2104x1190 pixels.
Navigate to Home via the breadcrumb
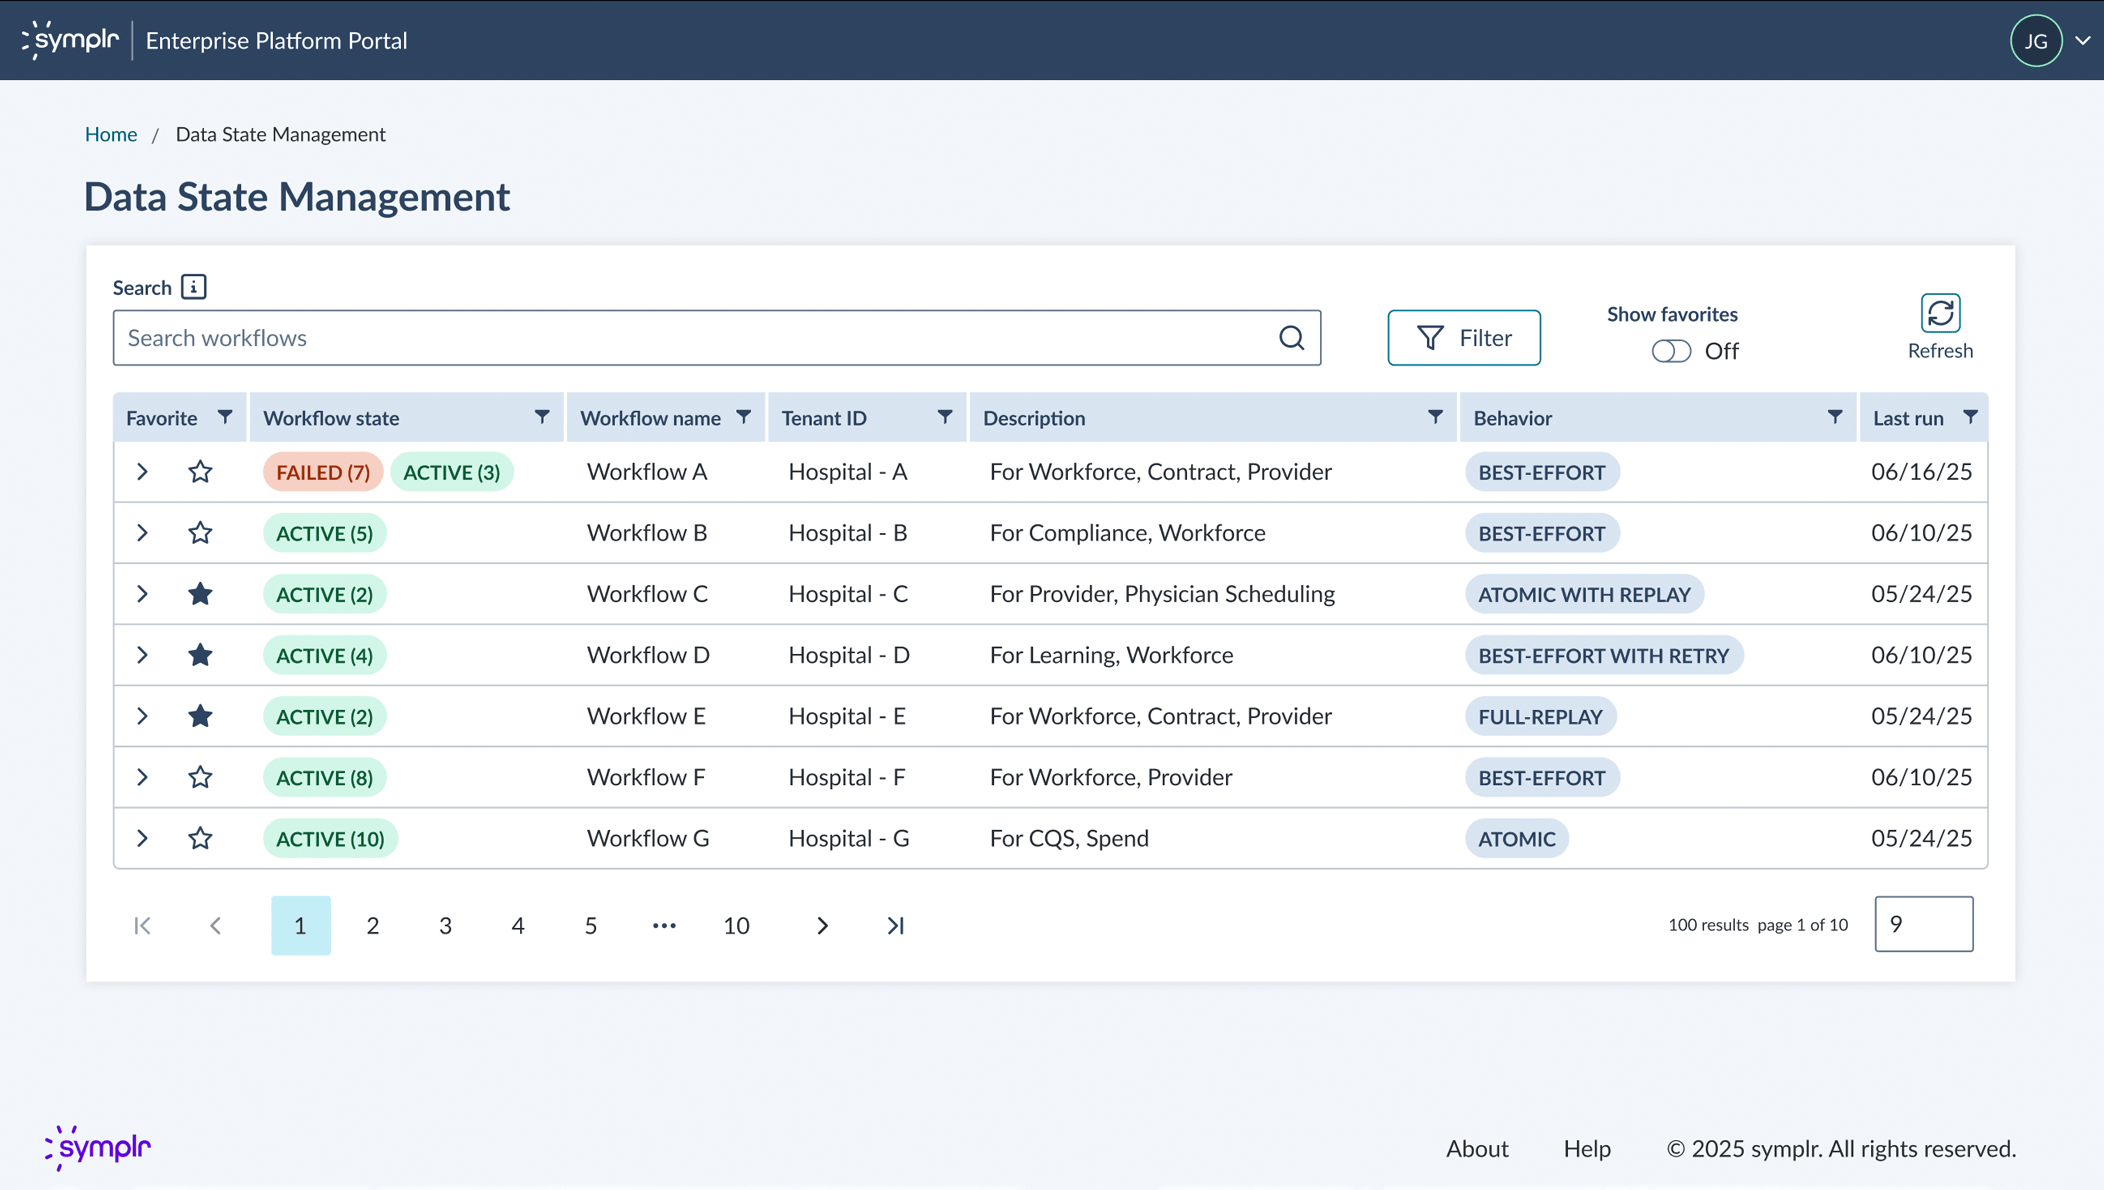pyautogui.click(x=111, y=133)
